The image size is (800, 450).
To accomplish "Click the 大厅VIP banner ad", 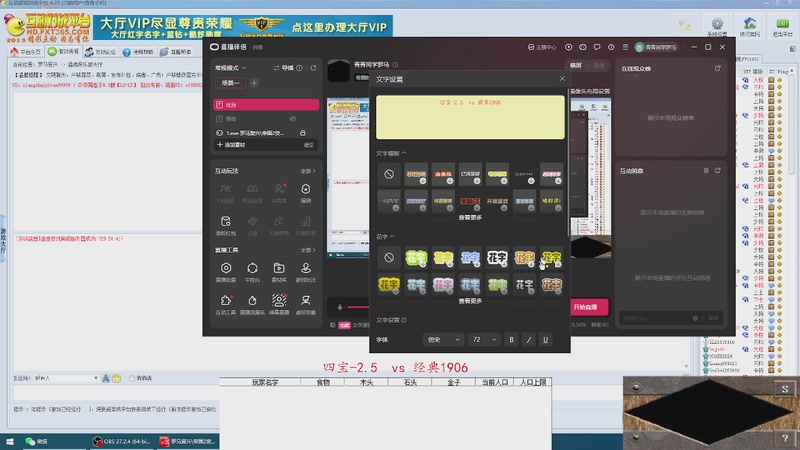I will click(x=243, y=27).
